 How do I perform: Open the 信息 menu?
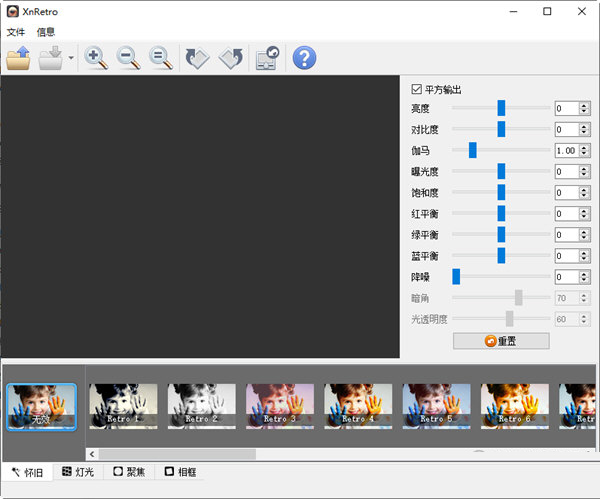pos(46,32)
